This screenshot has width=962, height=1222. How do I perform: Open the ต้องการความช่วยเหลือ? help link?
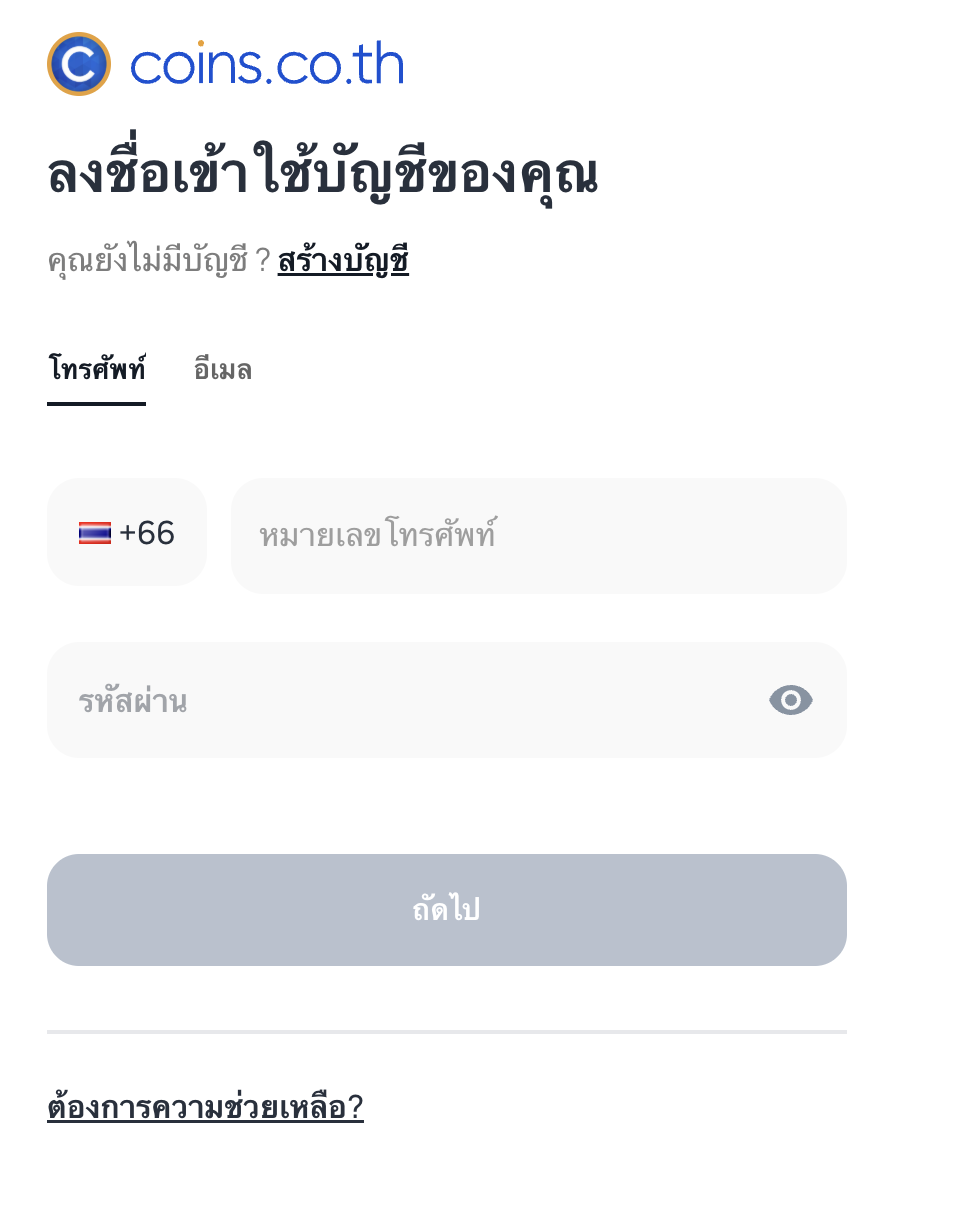tap(205, 1107)
